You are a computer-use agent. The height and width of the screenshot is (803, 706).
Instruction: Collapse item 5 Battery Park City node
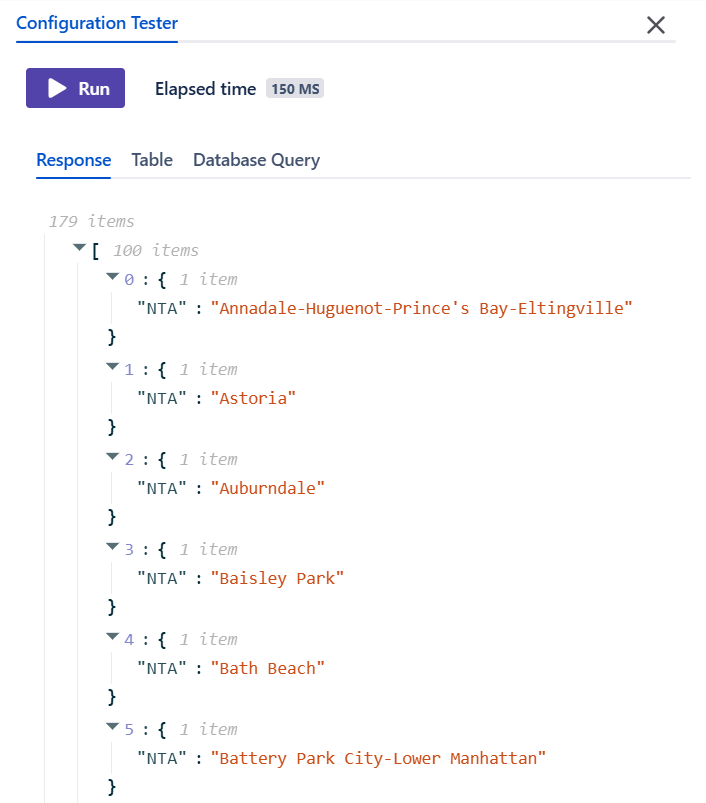[112, 727]
